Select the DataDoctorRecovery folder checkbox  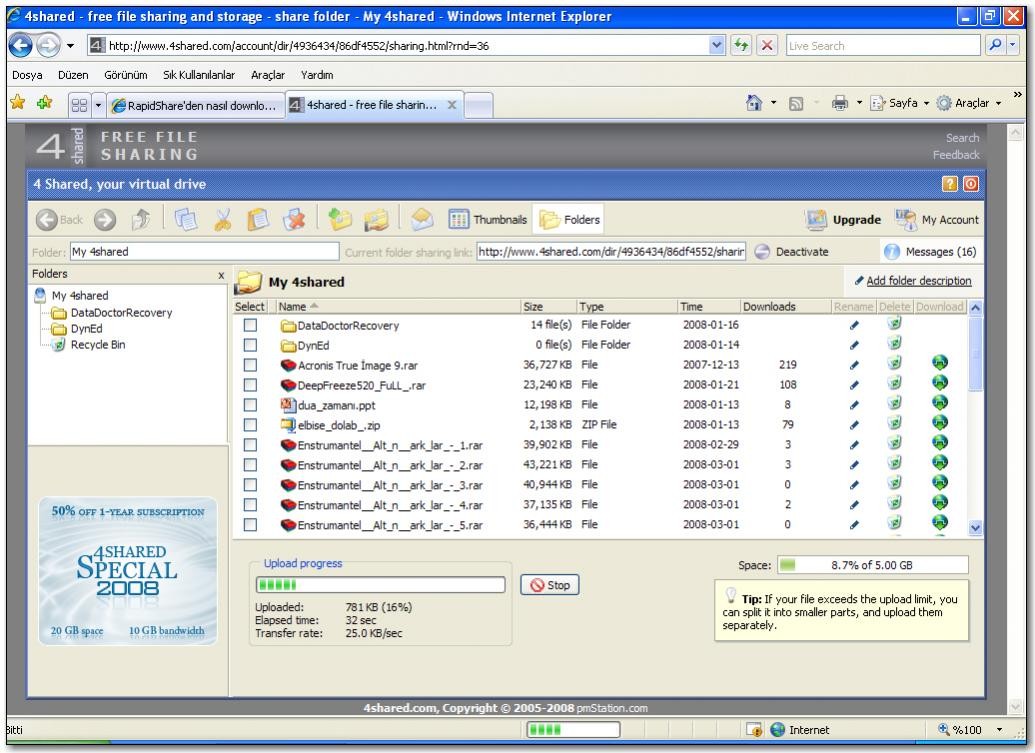click(251, 325)
